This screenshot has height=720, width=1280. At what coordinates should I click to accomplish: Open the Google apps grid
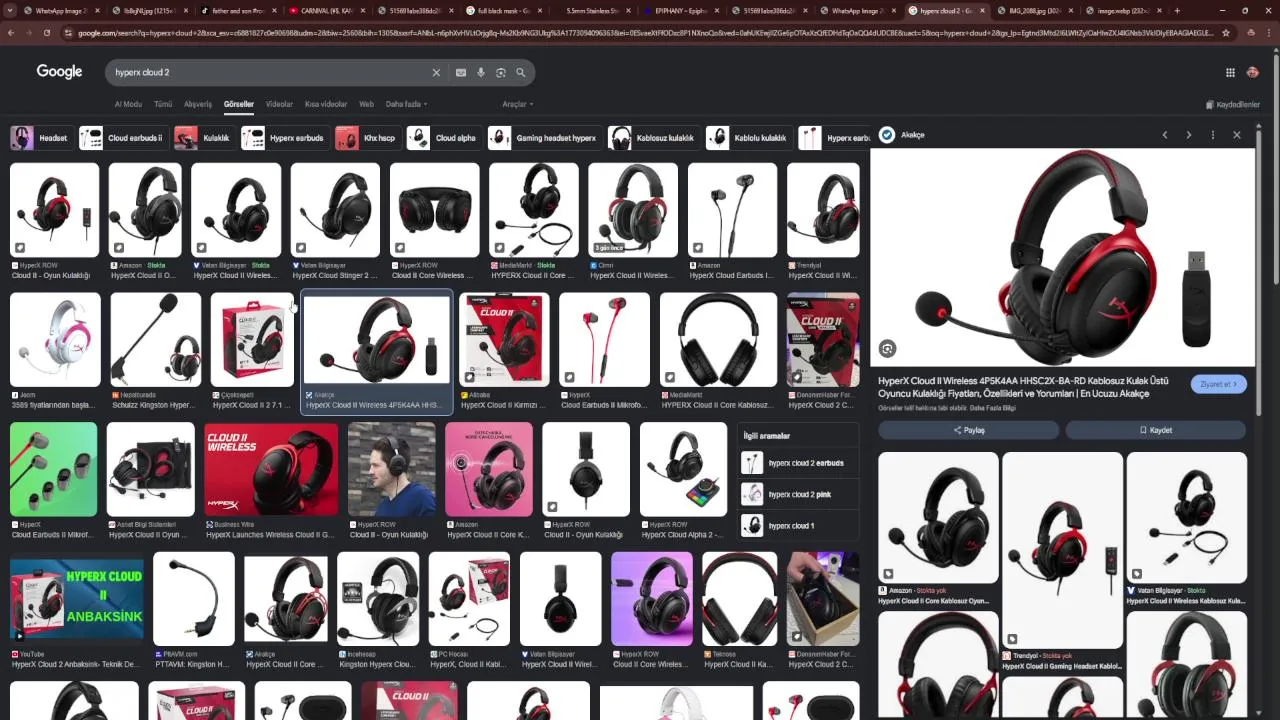1230,72
